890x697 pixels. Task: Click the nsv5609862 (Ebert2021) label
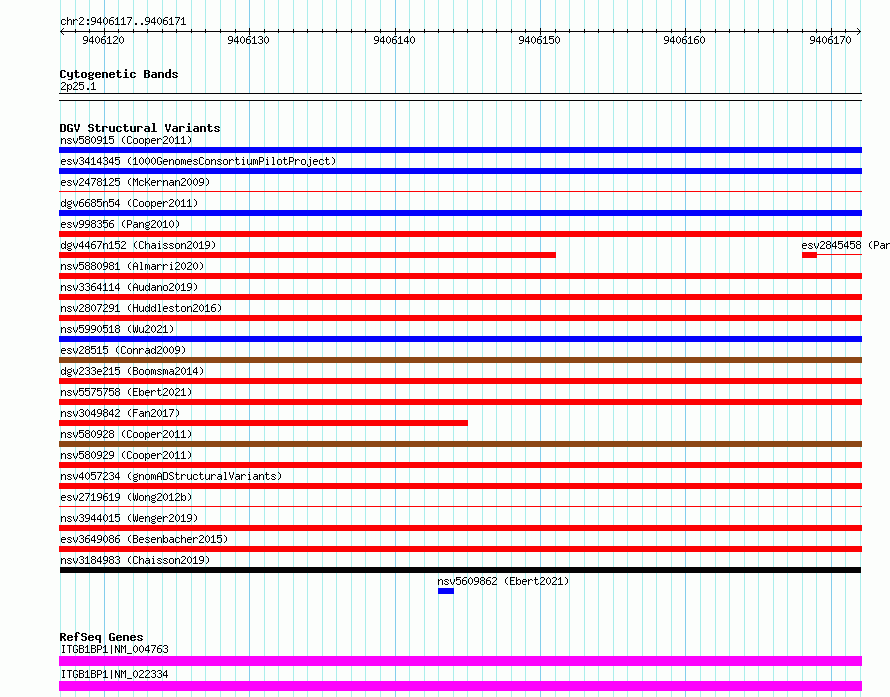(x=503, y=581)
